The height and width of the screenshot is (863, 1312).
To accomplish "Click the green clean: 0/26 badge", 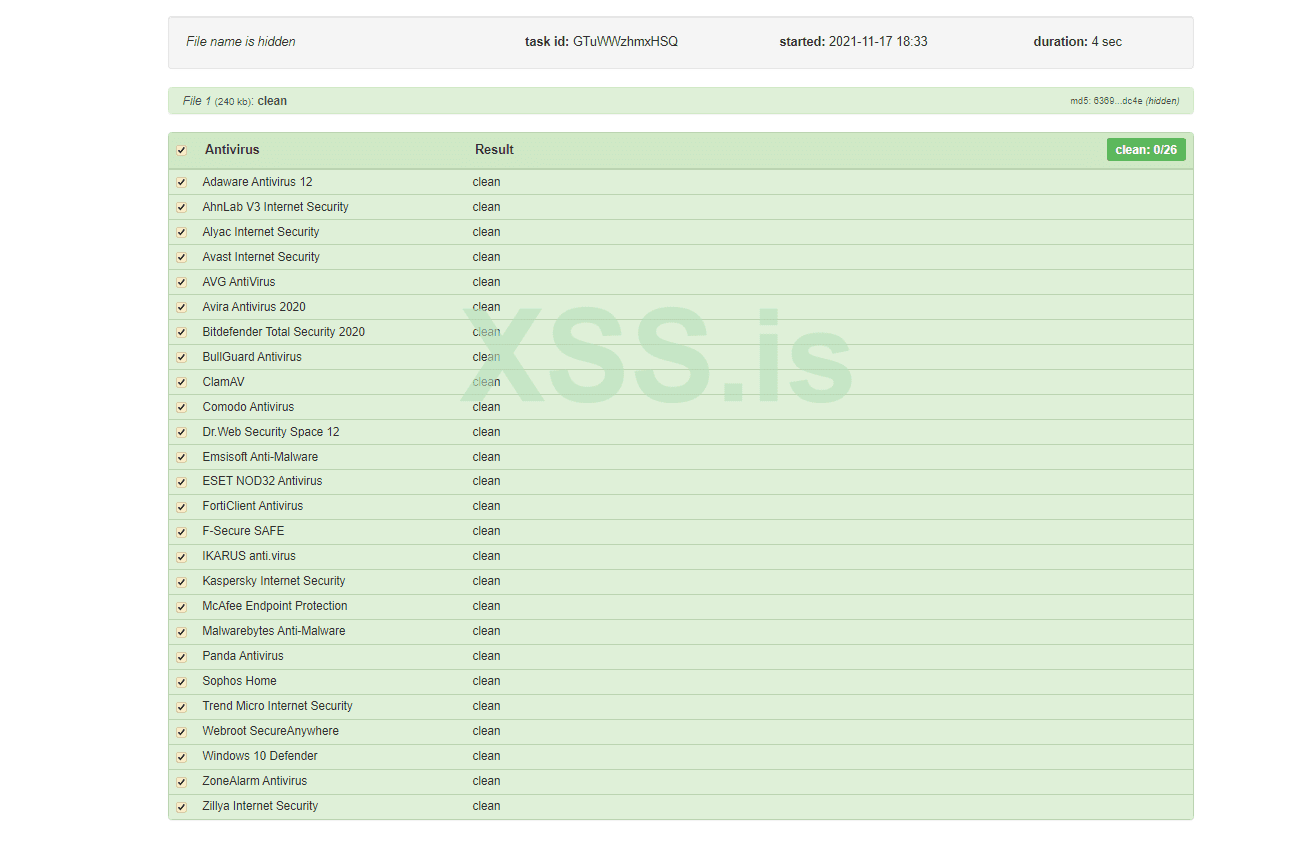I will tap(1146, 150).
